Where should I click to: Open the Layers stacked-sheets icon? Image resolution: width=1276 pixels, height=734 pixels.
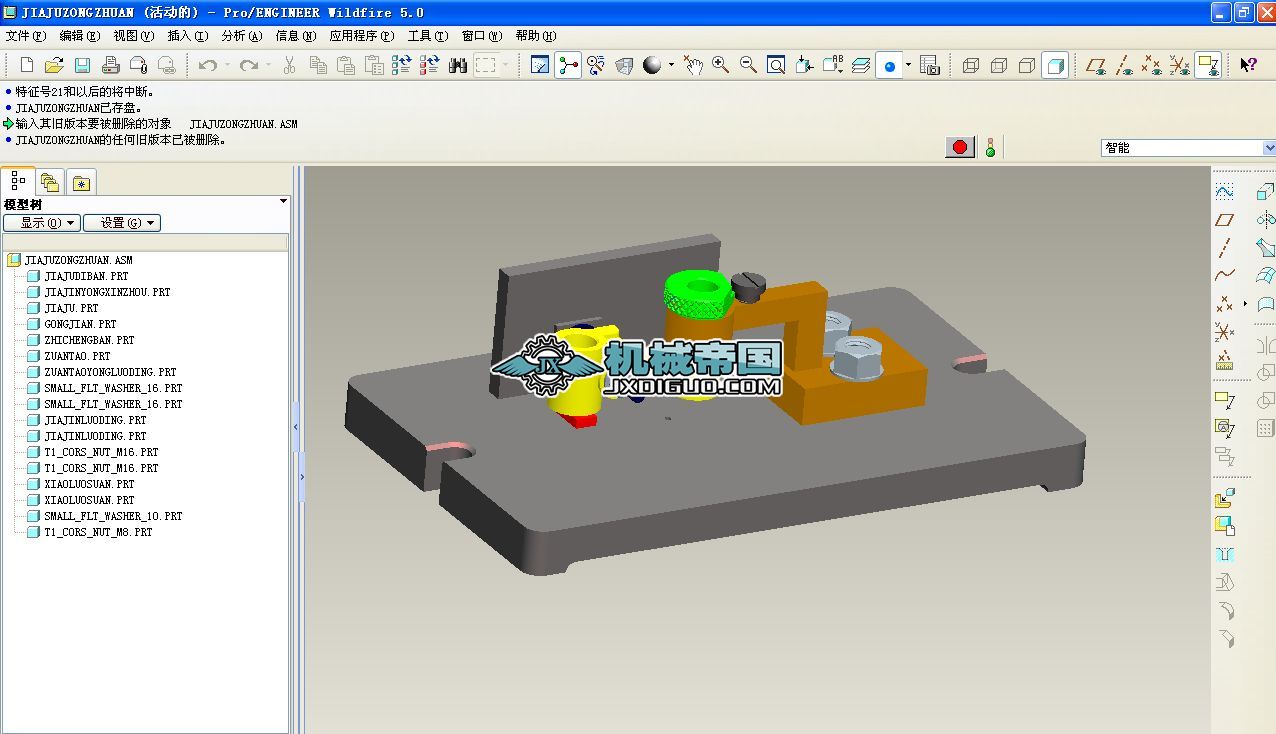click(x=861, y=65)
